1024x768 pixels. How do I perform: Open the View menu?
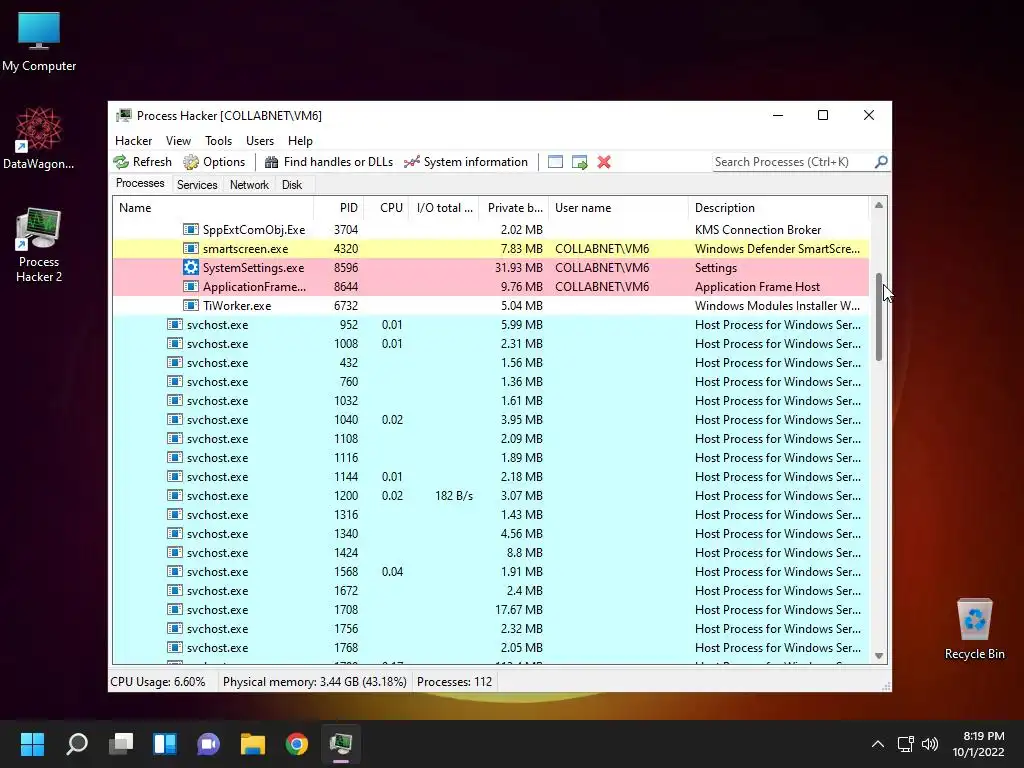(178, 140)
